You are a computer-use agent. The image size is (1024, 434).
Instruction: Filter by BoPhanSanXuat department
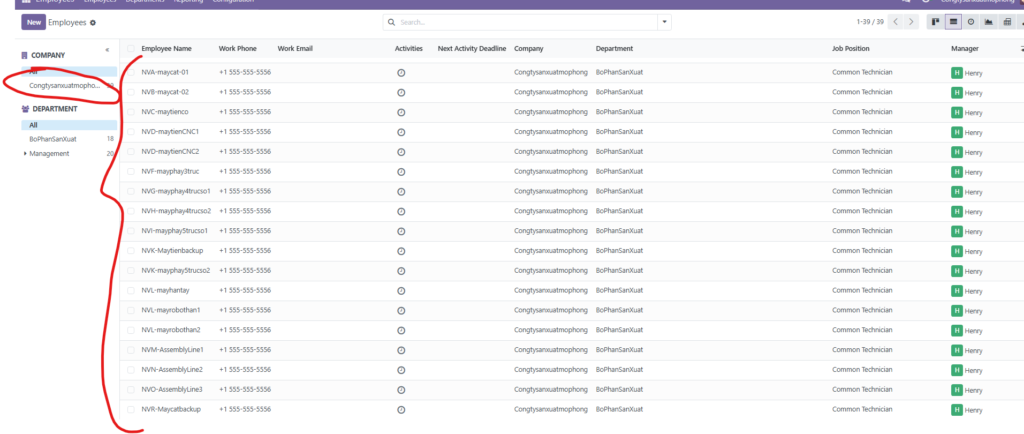coord(53,139)
